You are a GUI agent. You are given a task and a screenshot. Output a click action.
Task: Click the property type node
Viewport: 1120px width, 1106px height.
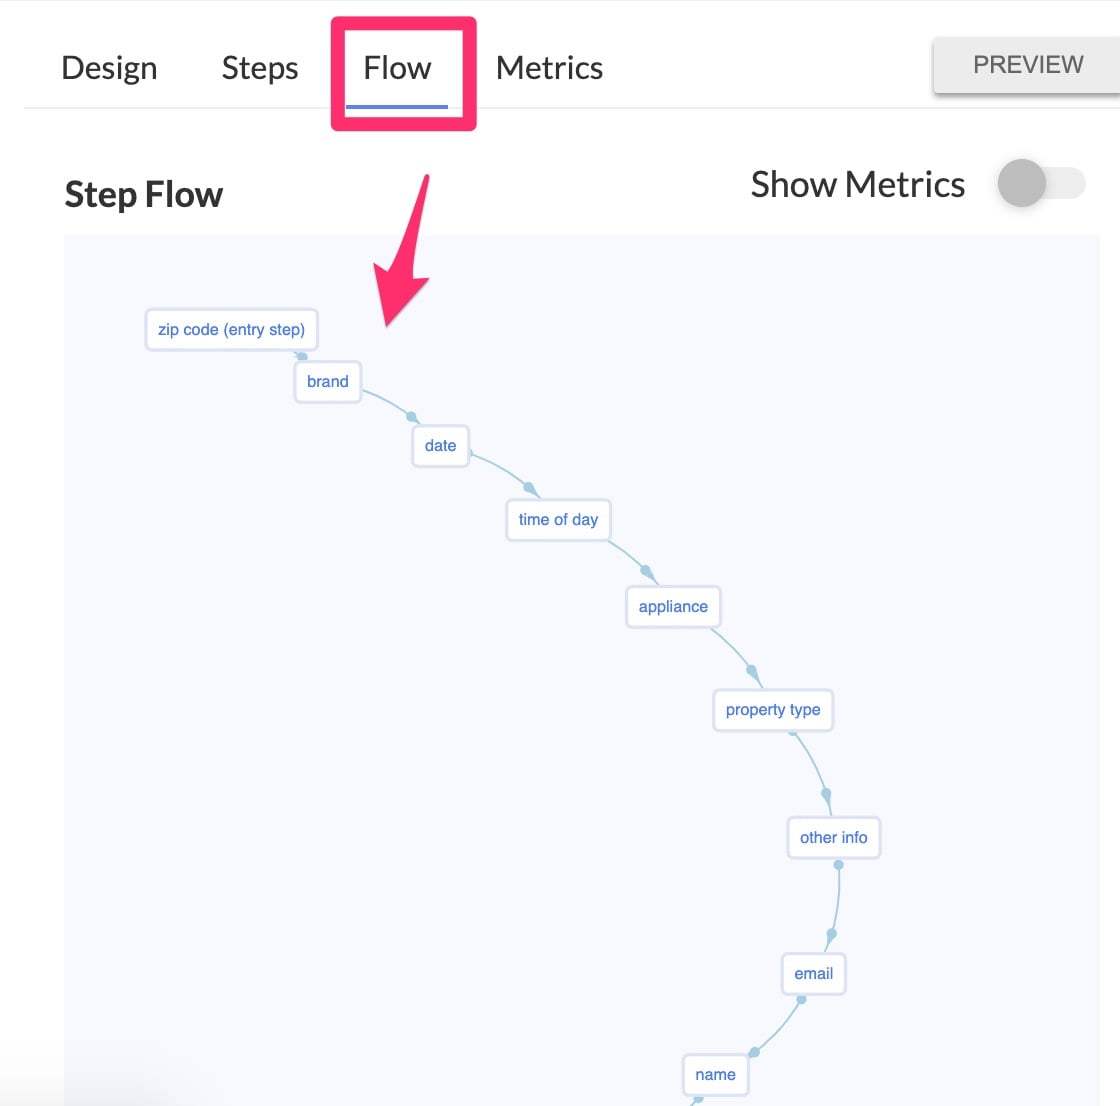[773, 710]
